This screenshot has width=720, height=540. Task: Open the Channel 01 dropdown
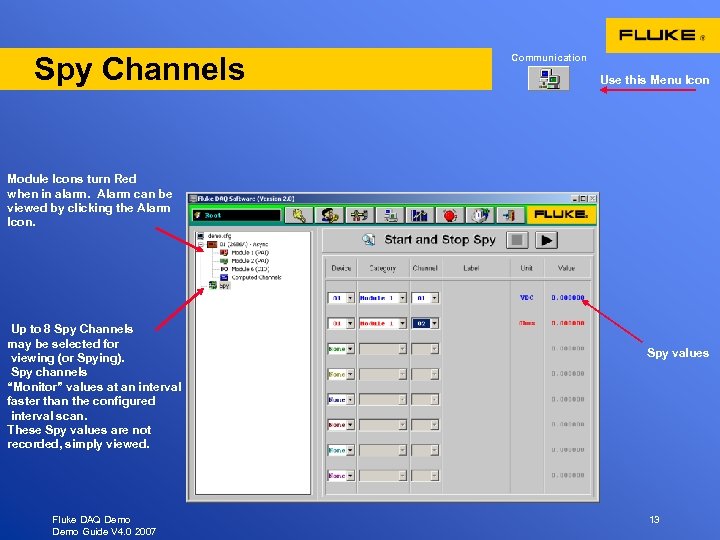coord(434,298)
